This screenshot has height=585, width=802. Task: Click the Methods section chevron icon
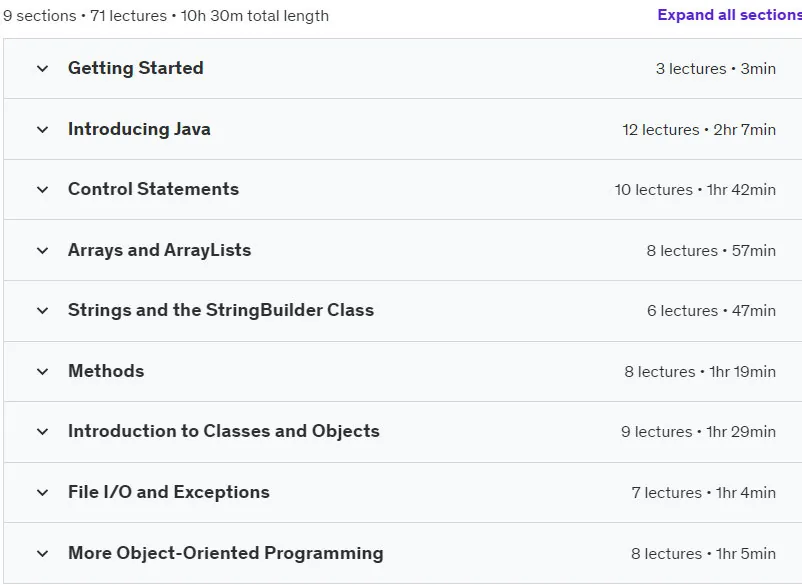43,371
